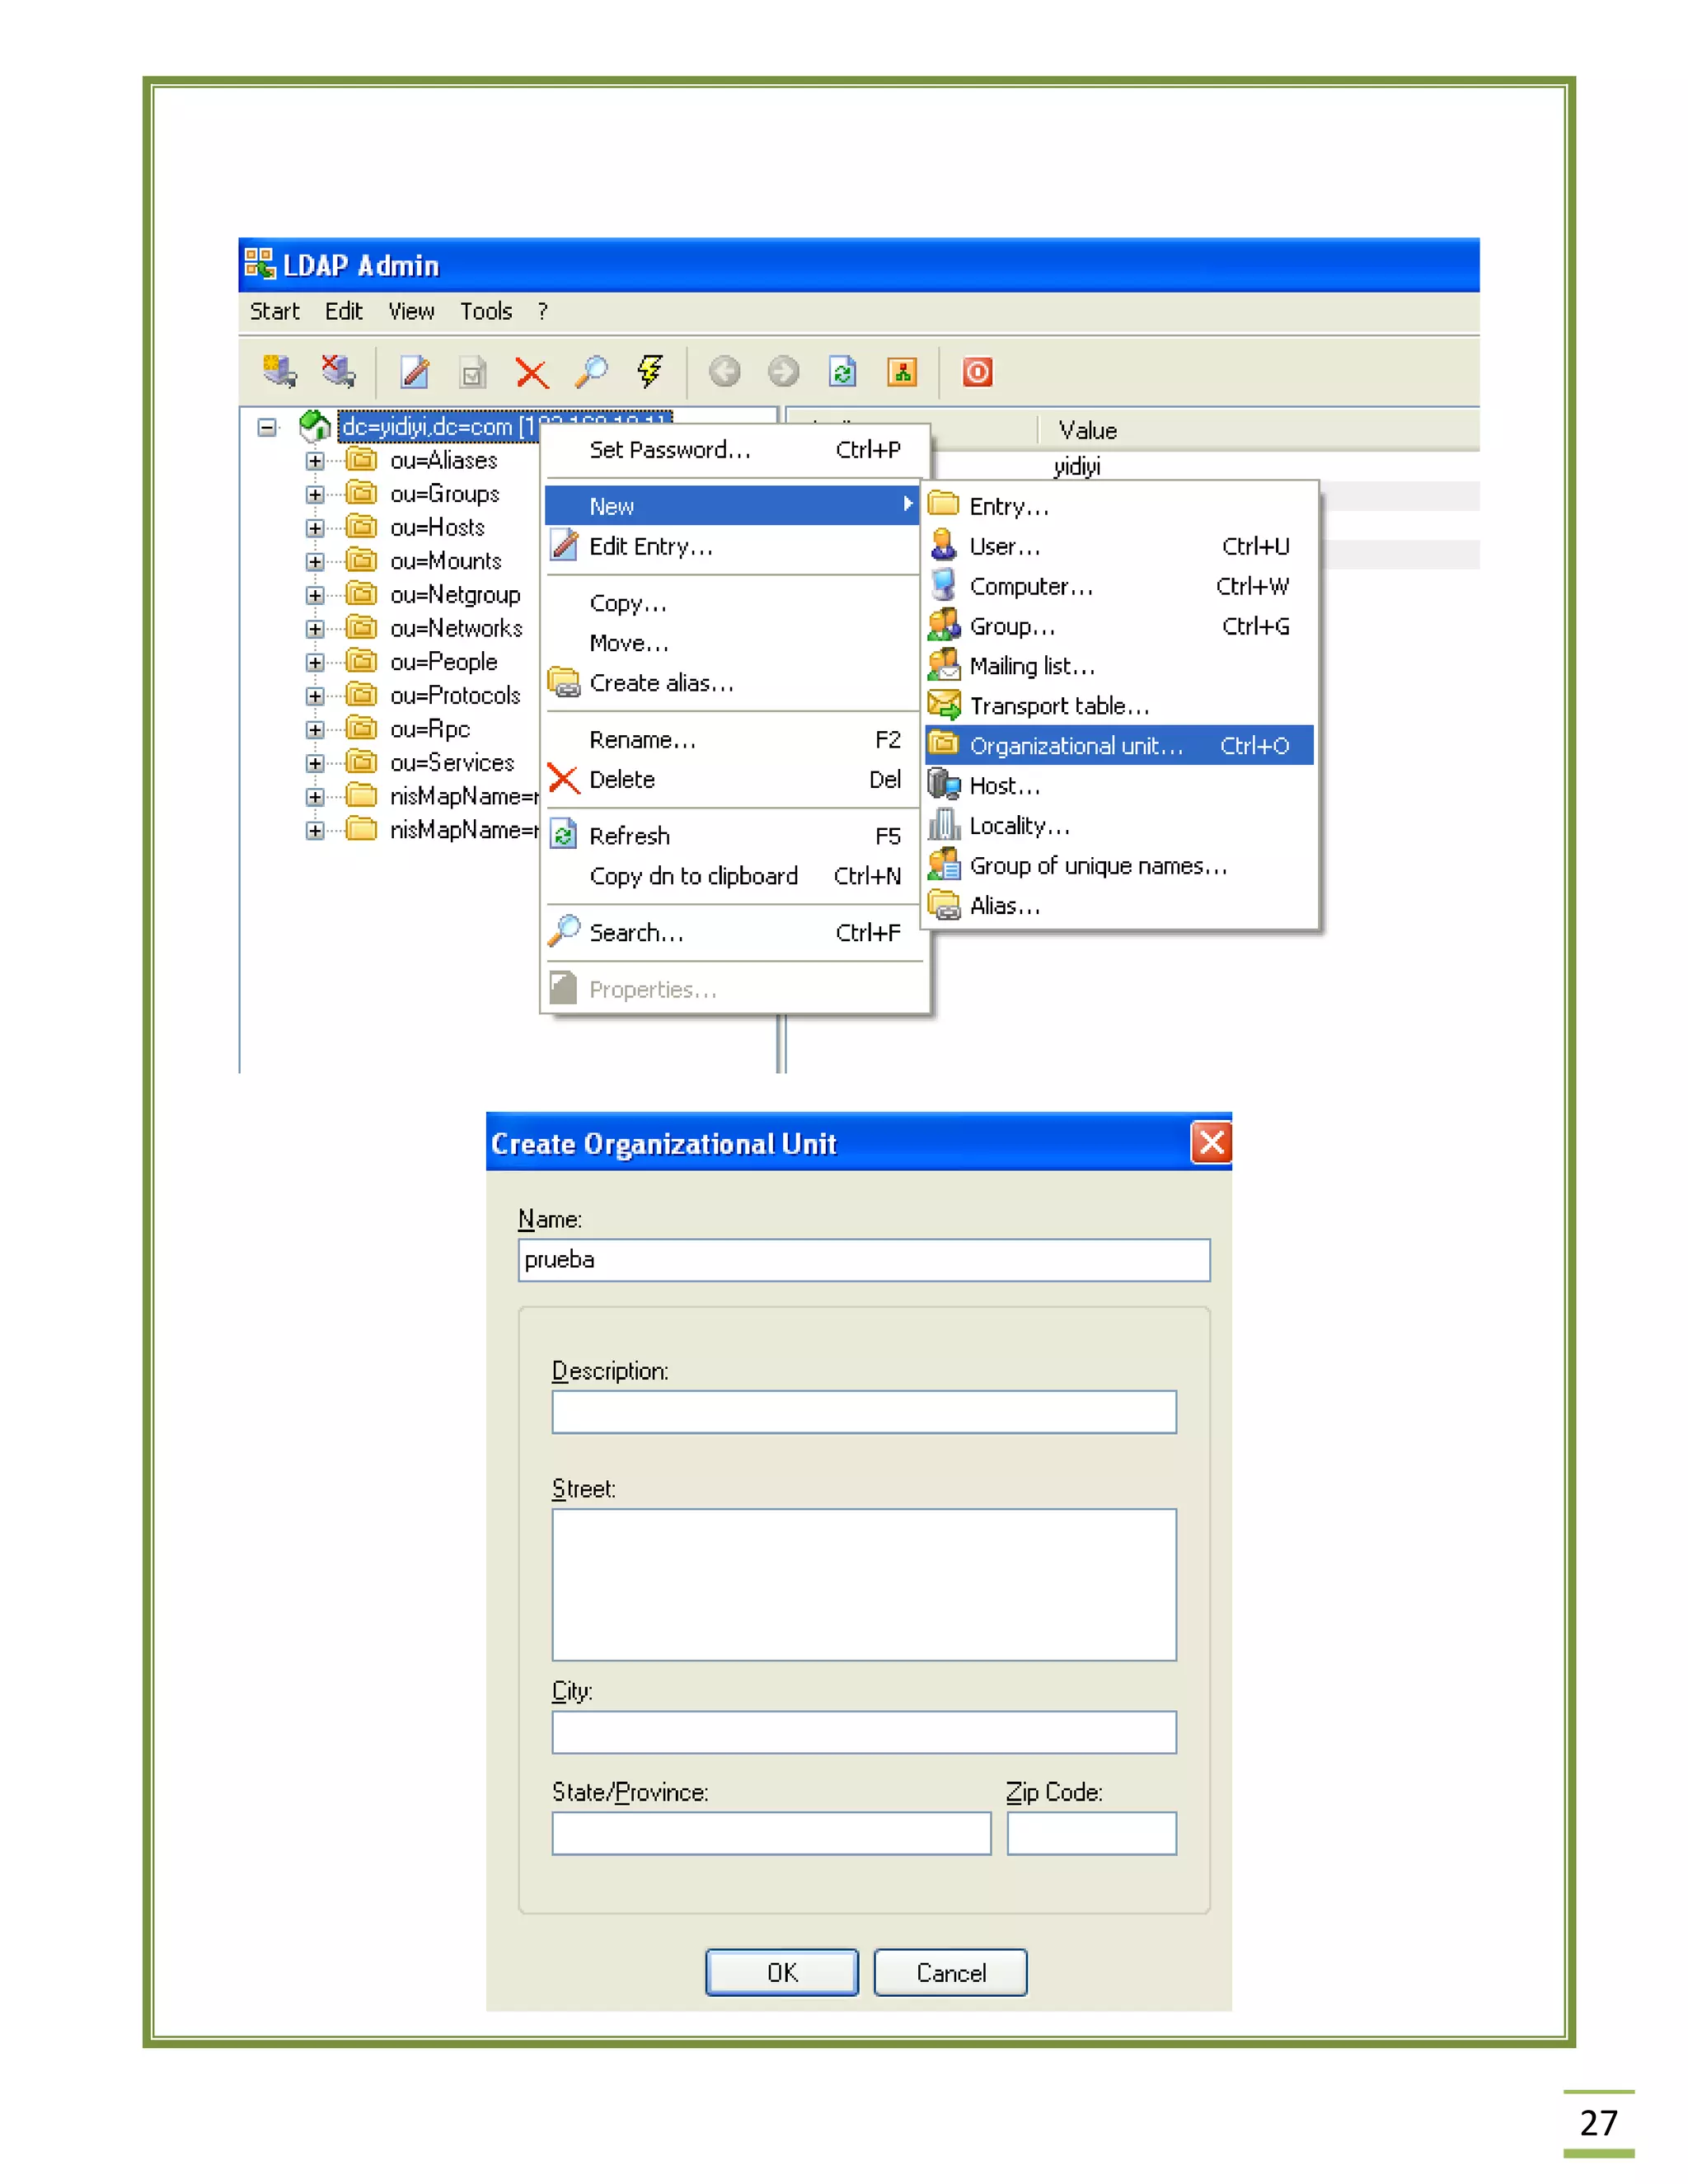
Task: Expand the ou=Groups tree node
Action: [315, 494]
